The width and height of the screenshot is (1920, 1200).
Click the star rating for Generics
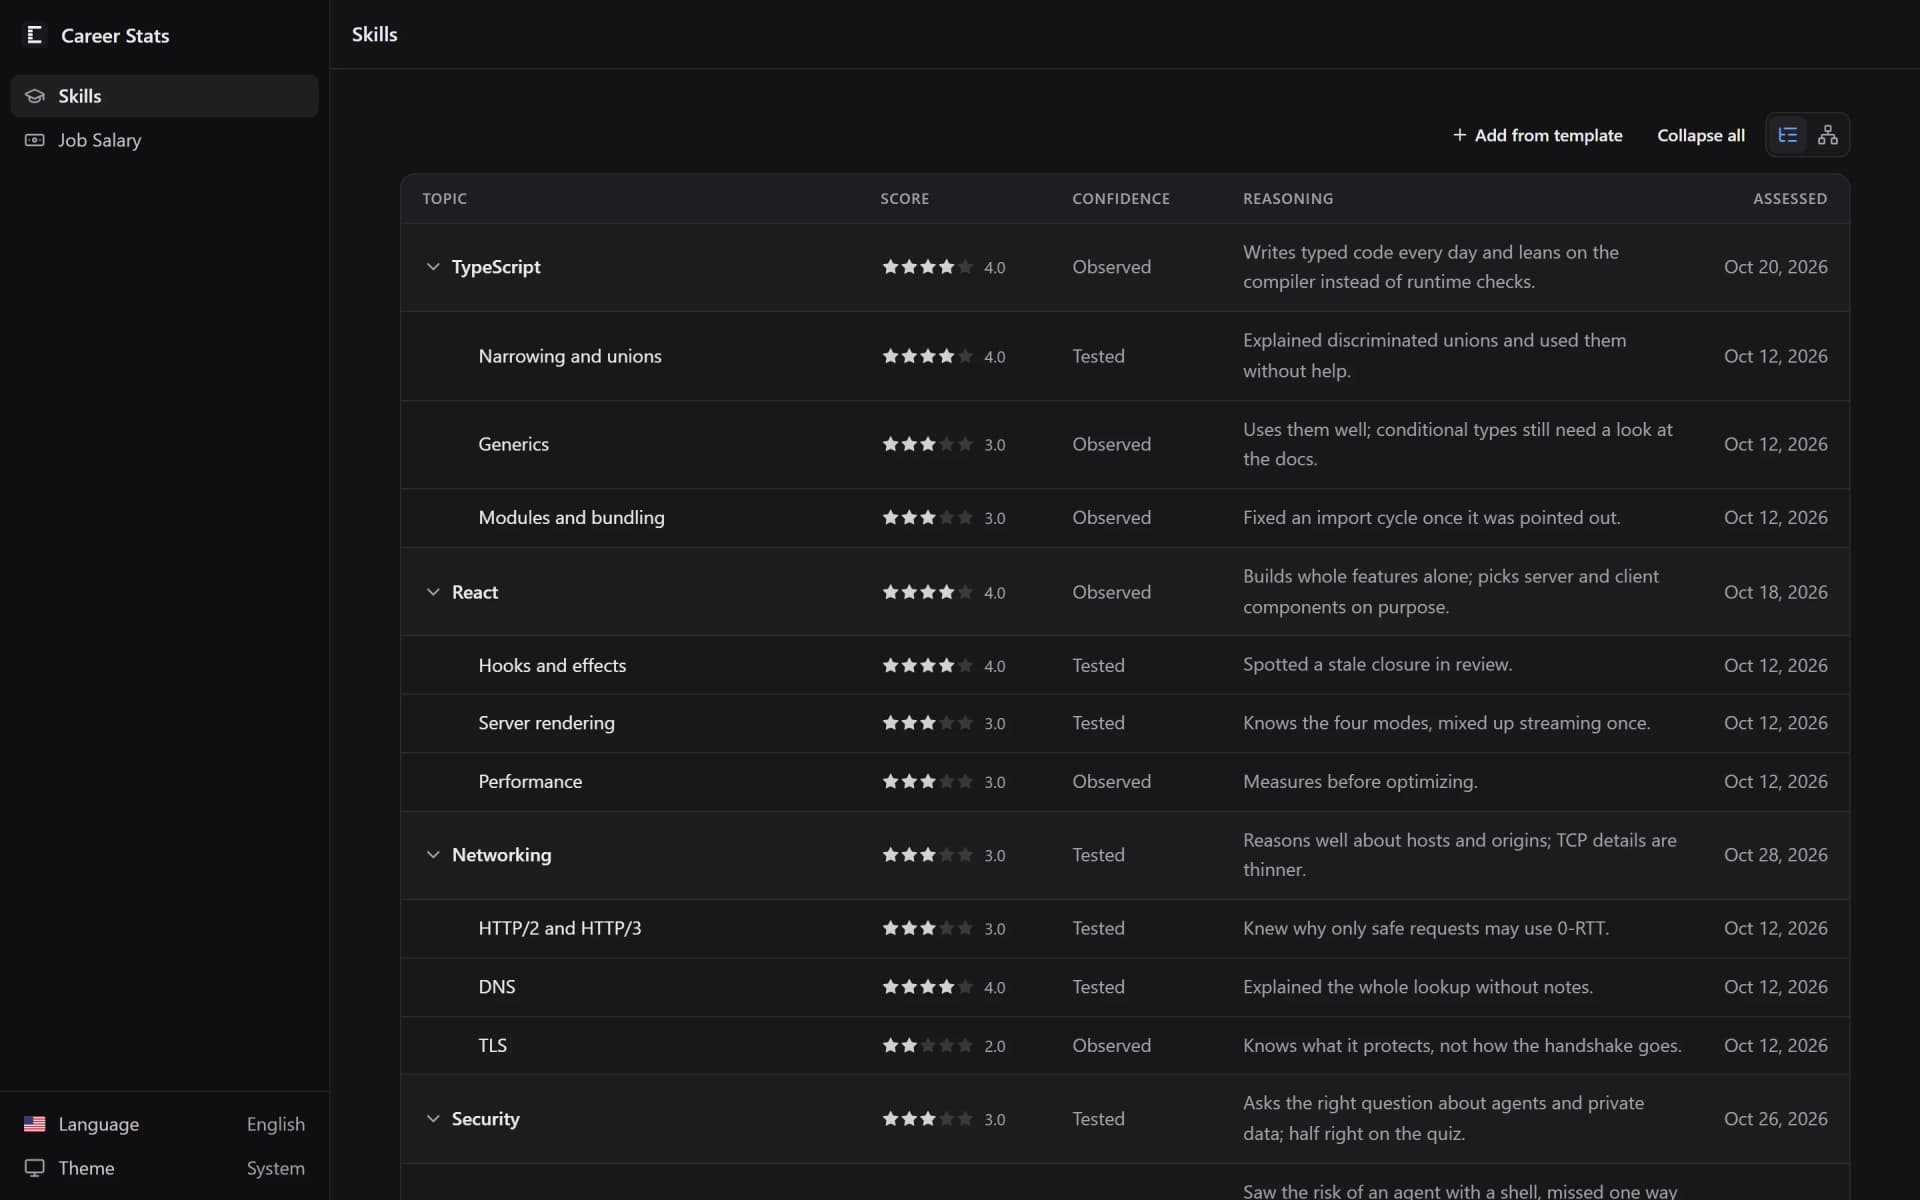[927, 444]
